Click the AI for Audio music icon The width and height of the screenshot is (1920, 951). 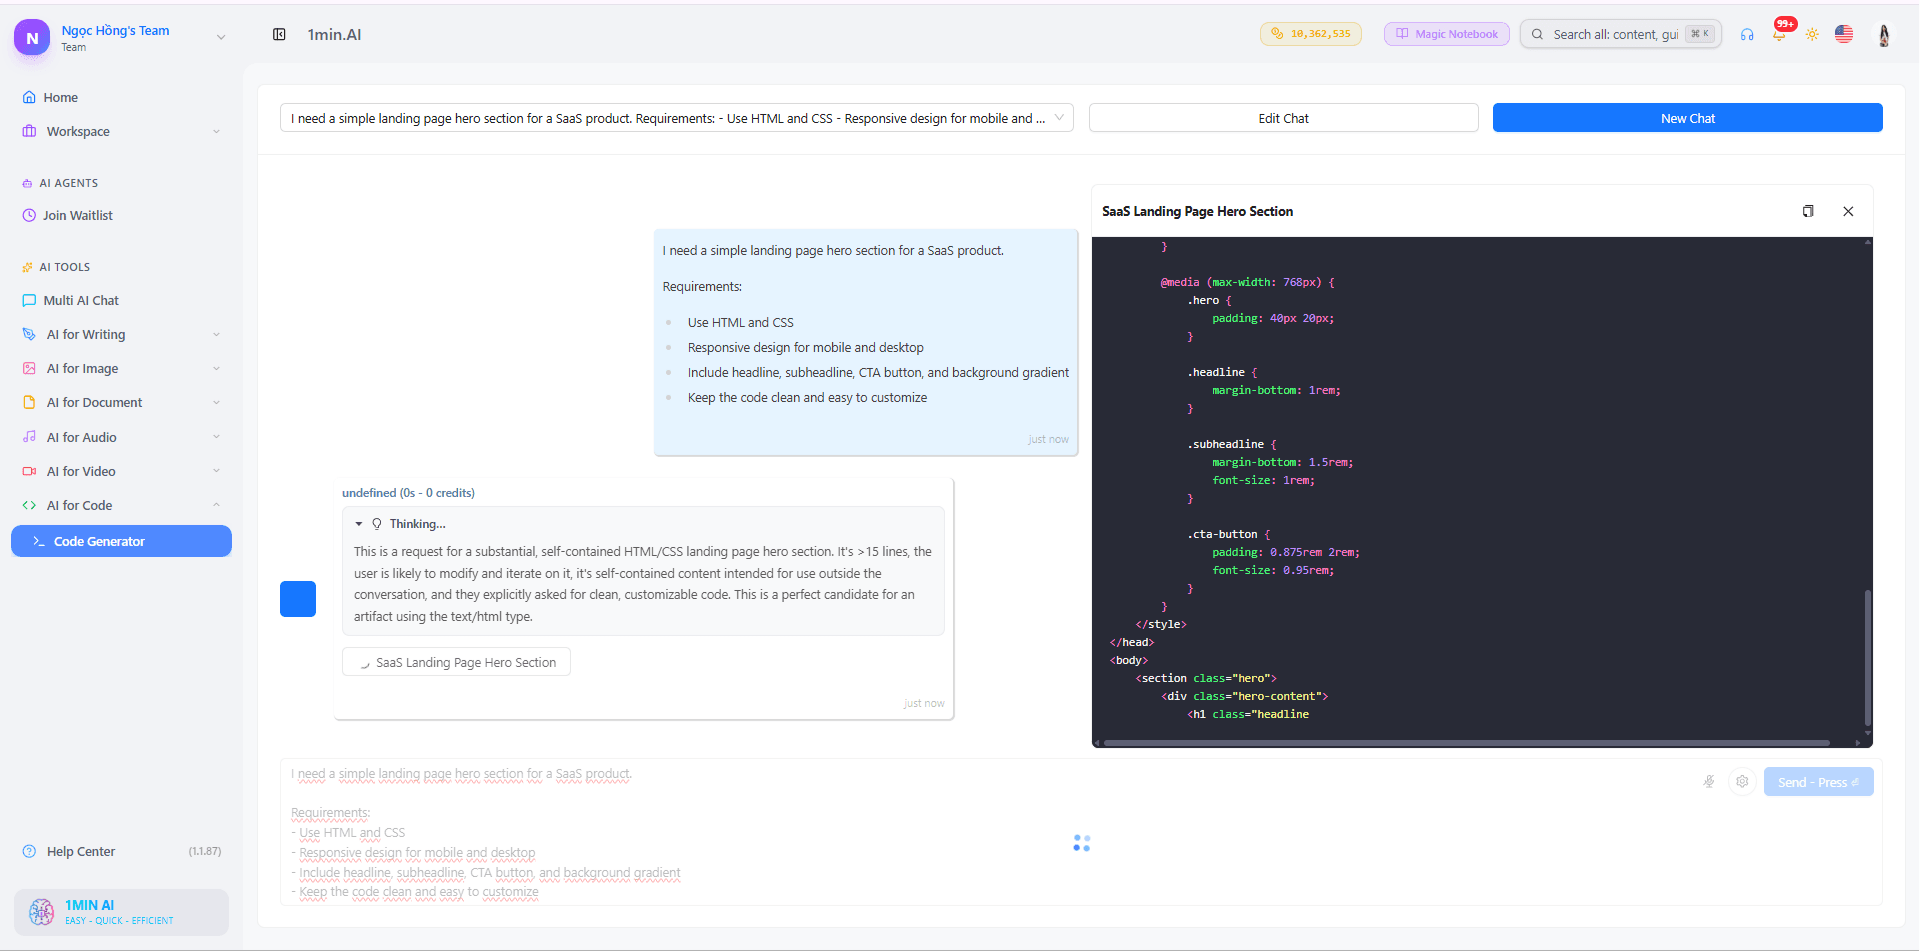click(x=29, y=437)
